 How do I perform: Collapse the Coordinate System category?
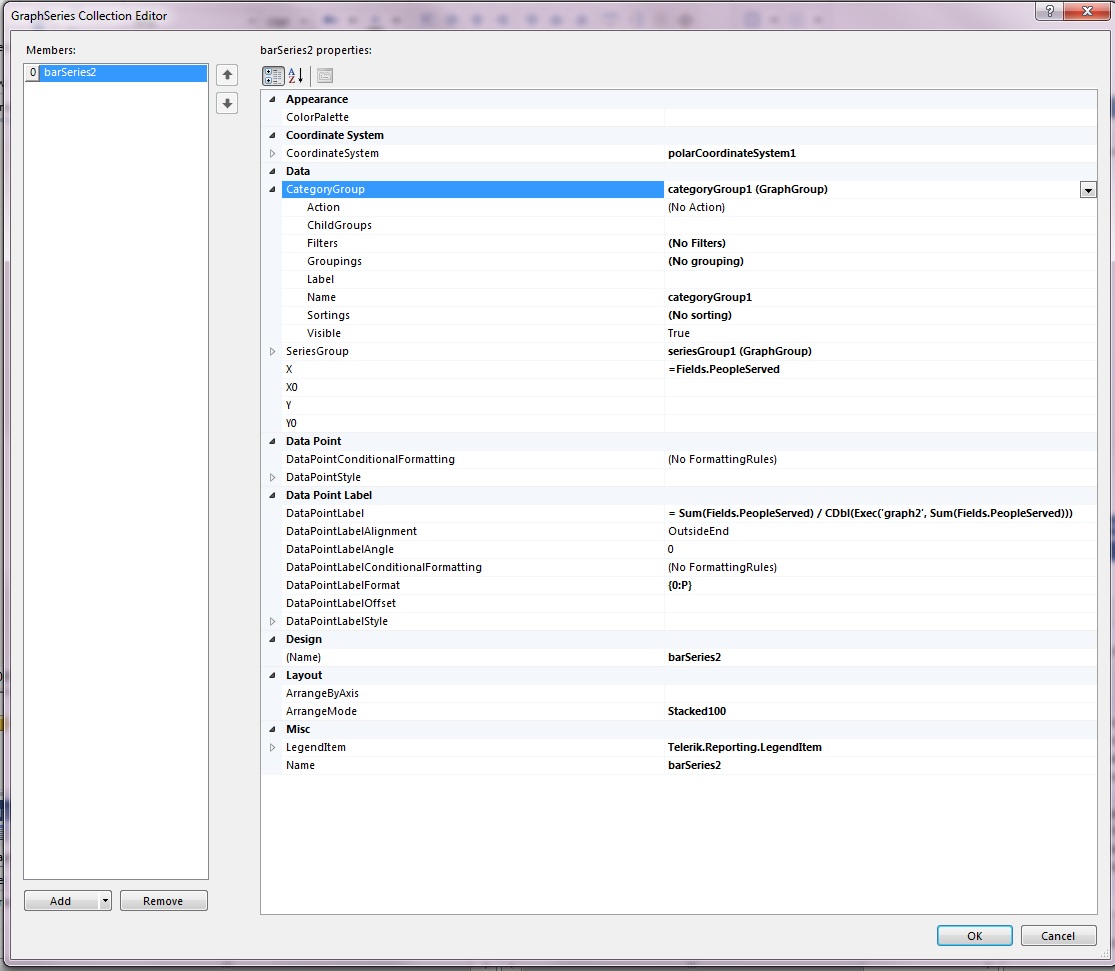pyautogui.click(x=272, y=135)
